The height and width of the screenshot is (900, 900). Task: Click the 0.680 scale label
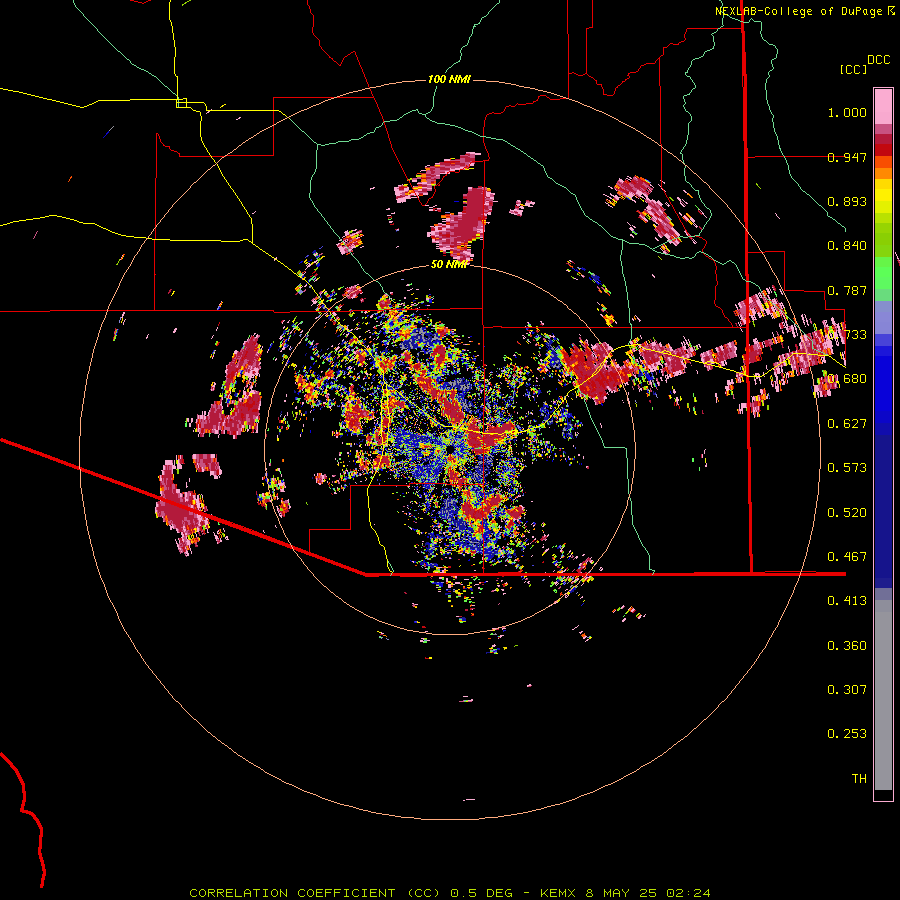[x=847, y=379]
